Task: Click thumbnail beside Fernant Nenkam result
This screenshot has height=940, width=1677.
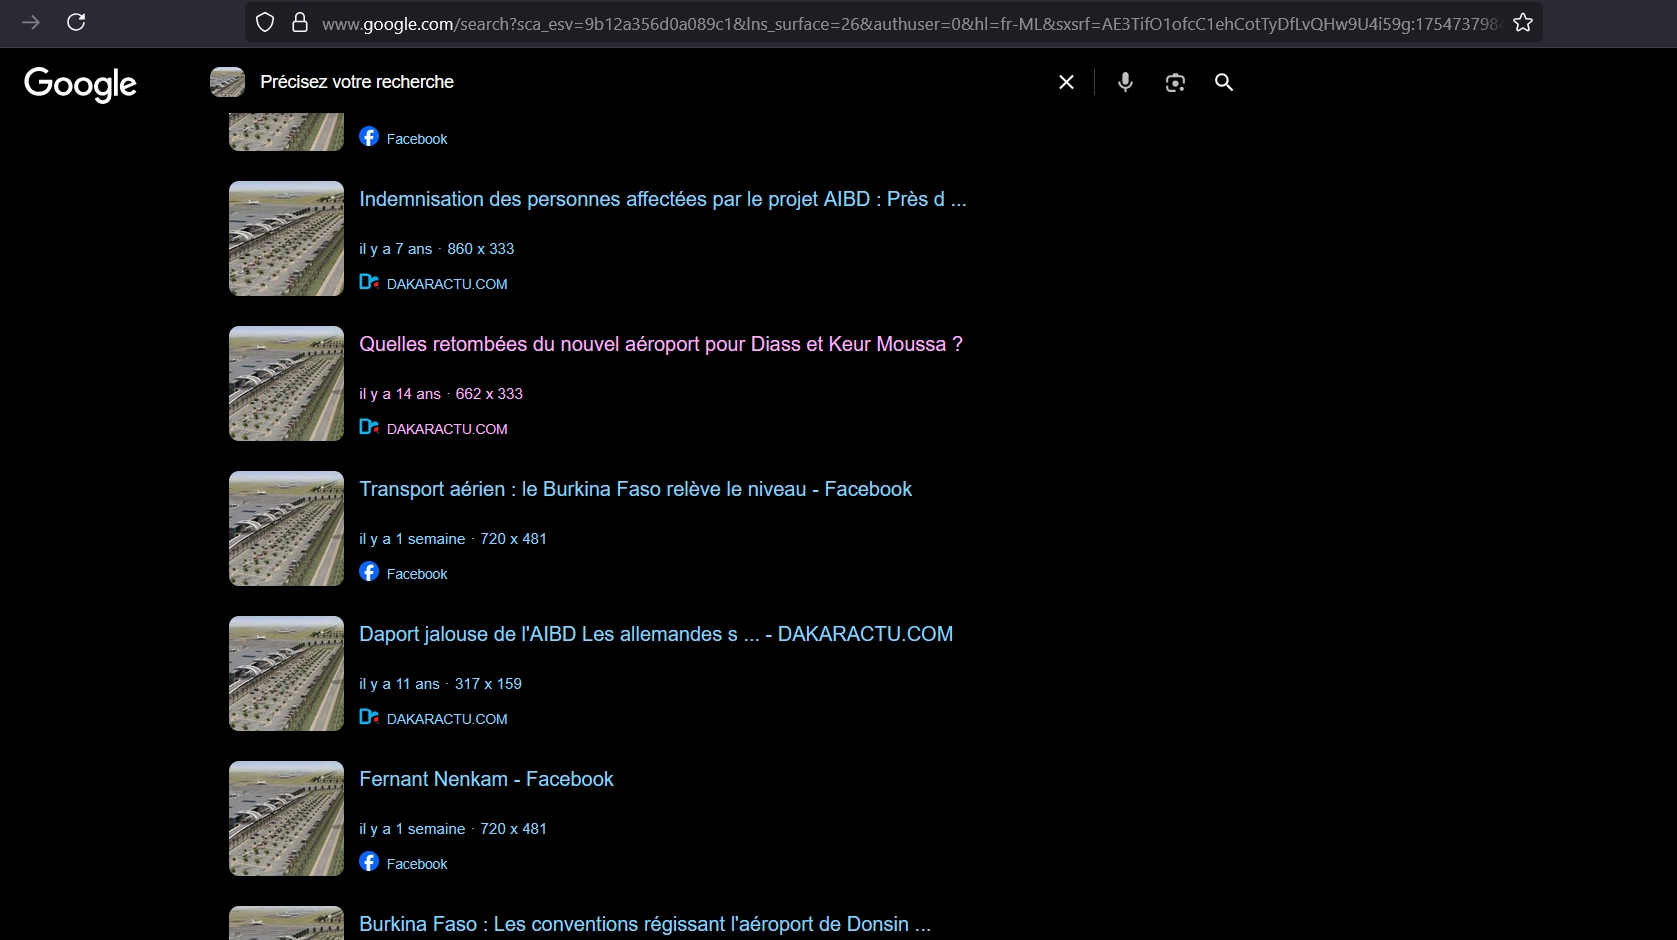Action: tap(286, 818)
